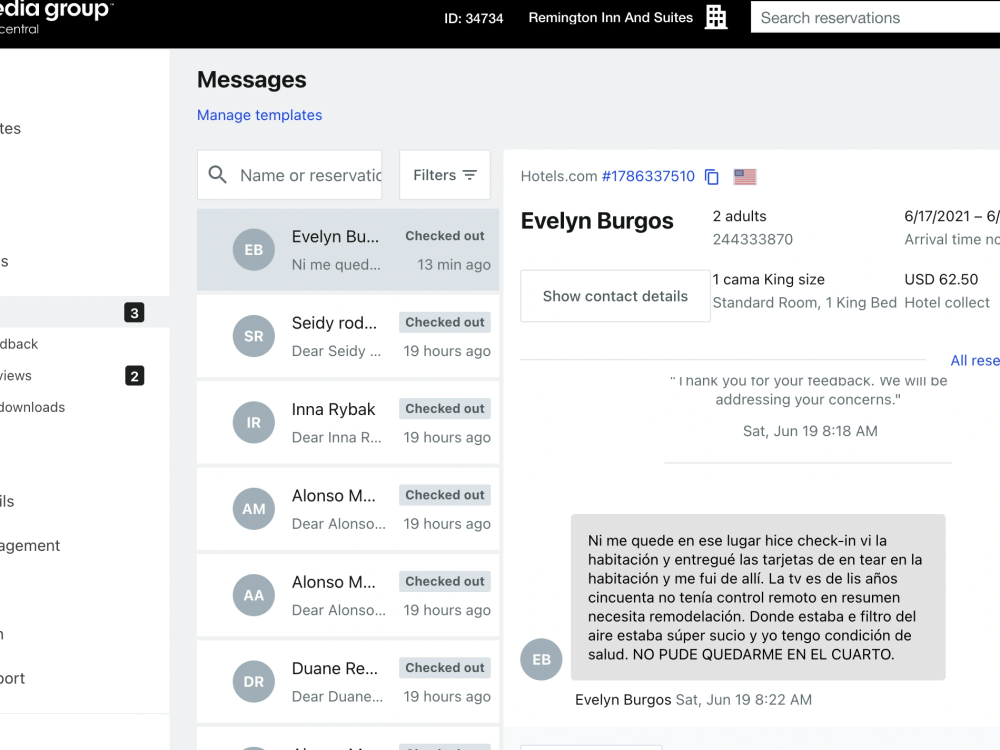The width and height of the screenshot is (1000, 750).
Task: Click the '244333870' number
Action: click(x=753, y=239)
